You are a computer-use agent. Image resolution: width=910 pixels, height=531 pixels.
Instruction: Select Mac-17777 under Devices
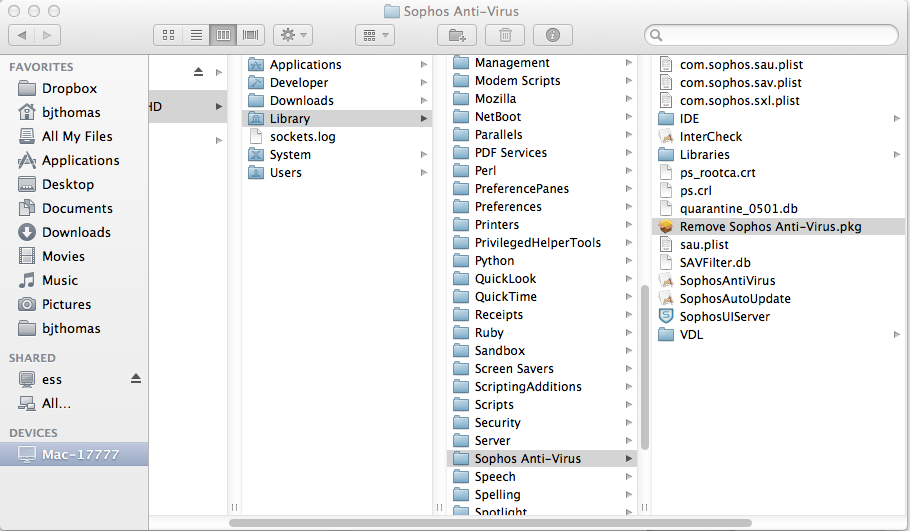pyautogui.click(x=74, y=454)
